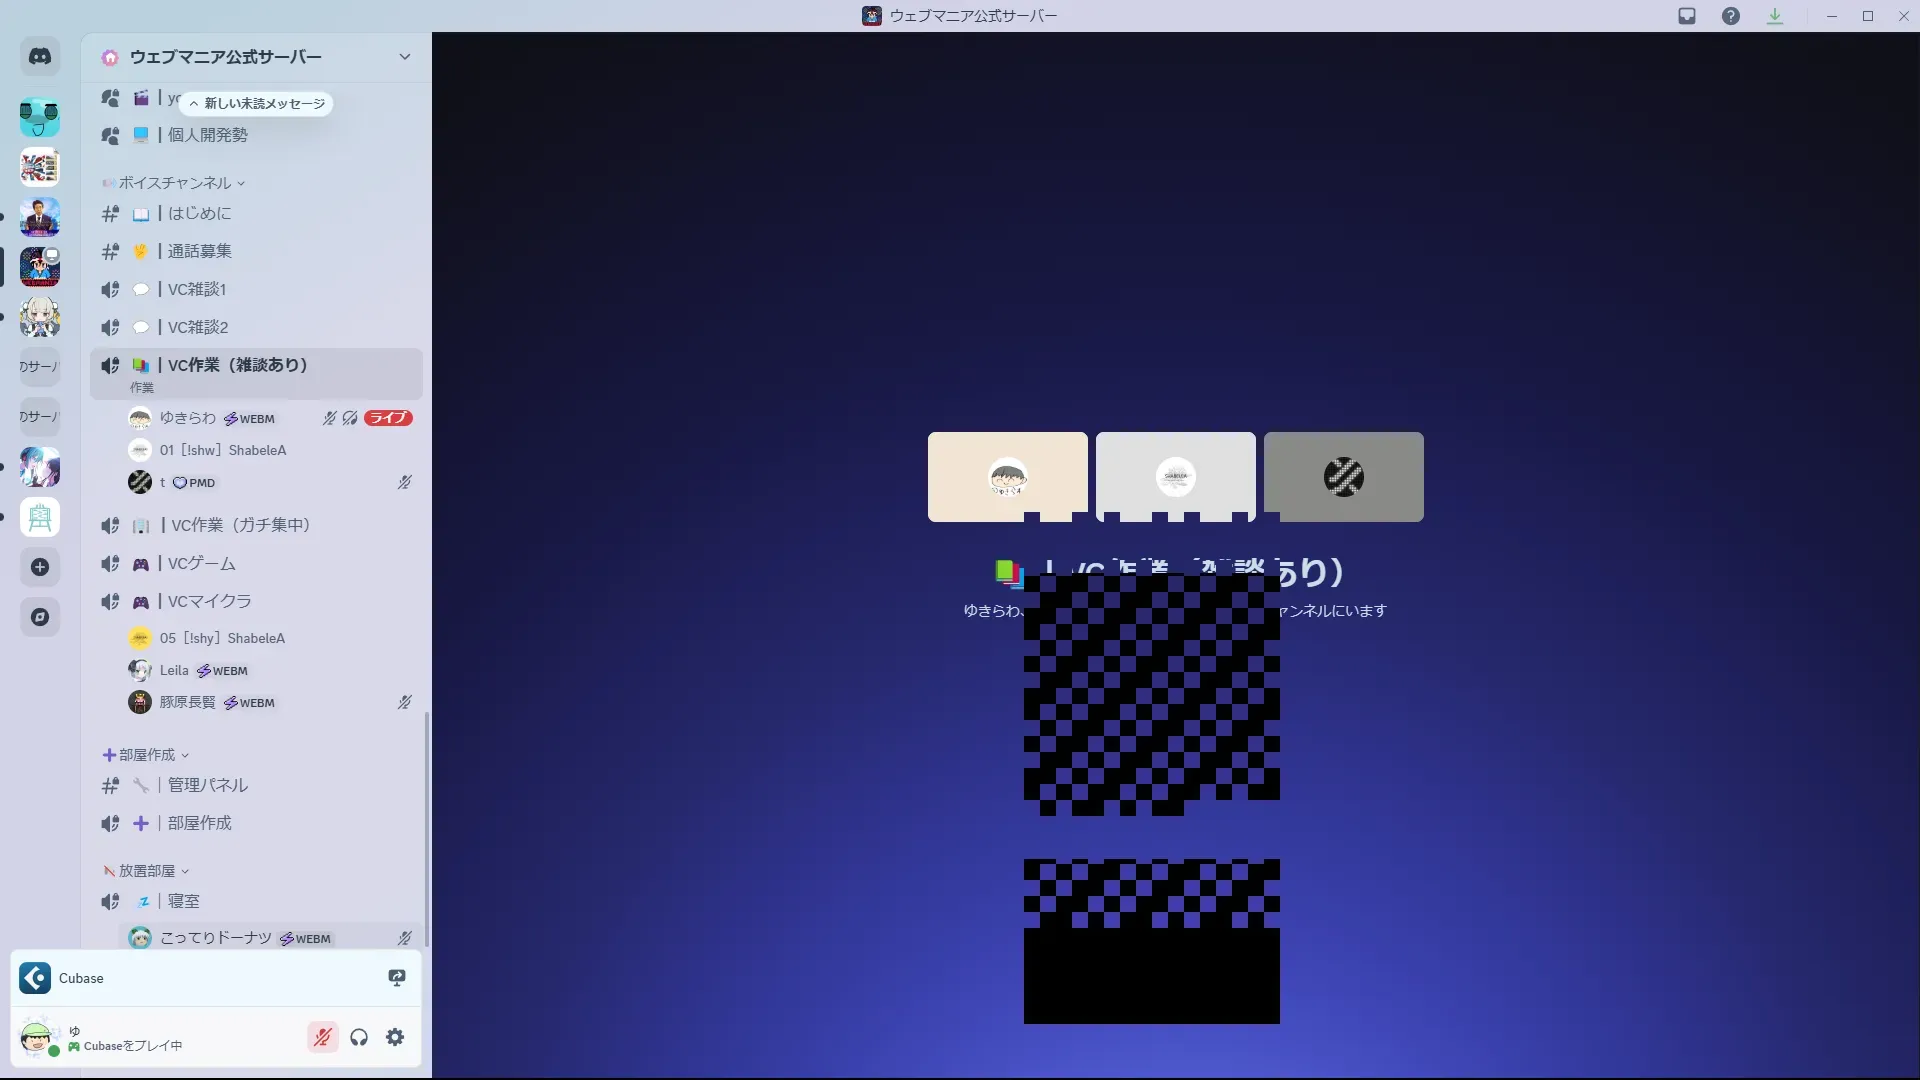Screen dimensions: 1920x1080
Task: Click ゆきらわ's avatar tile in voice preview
Action: tap(1007, 477)
